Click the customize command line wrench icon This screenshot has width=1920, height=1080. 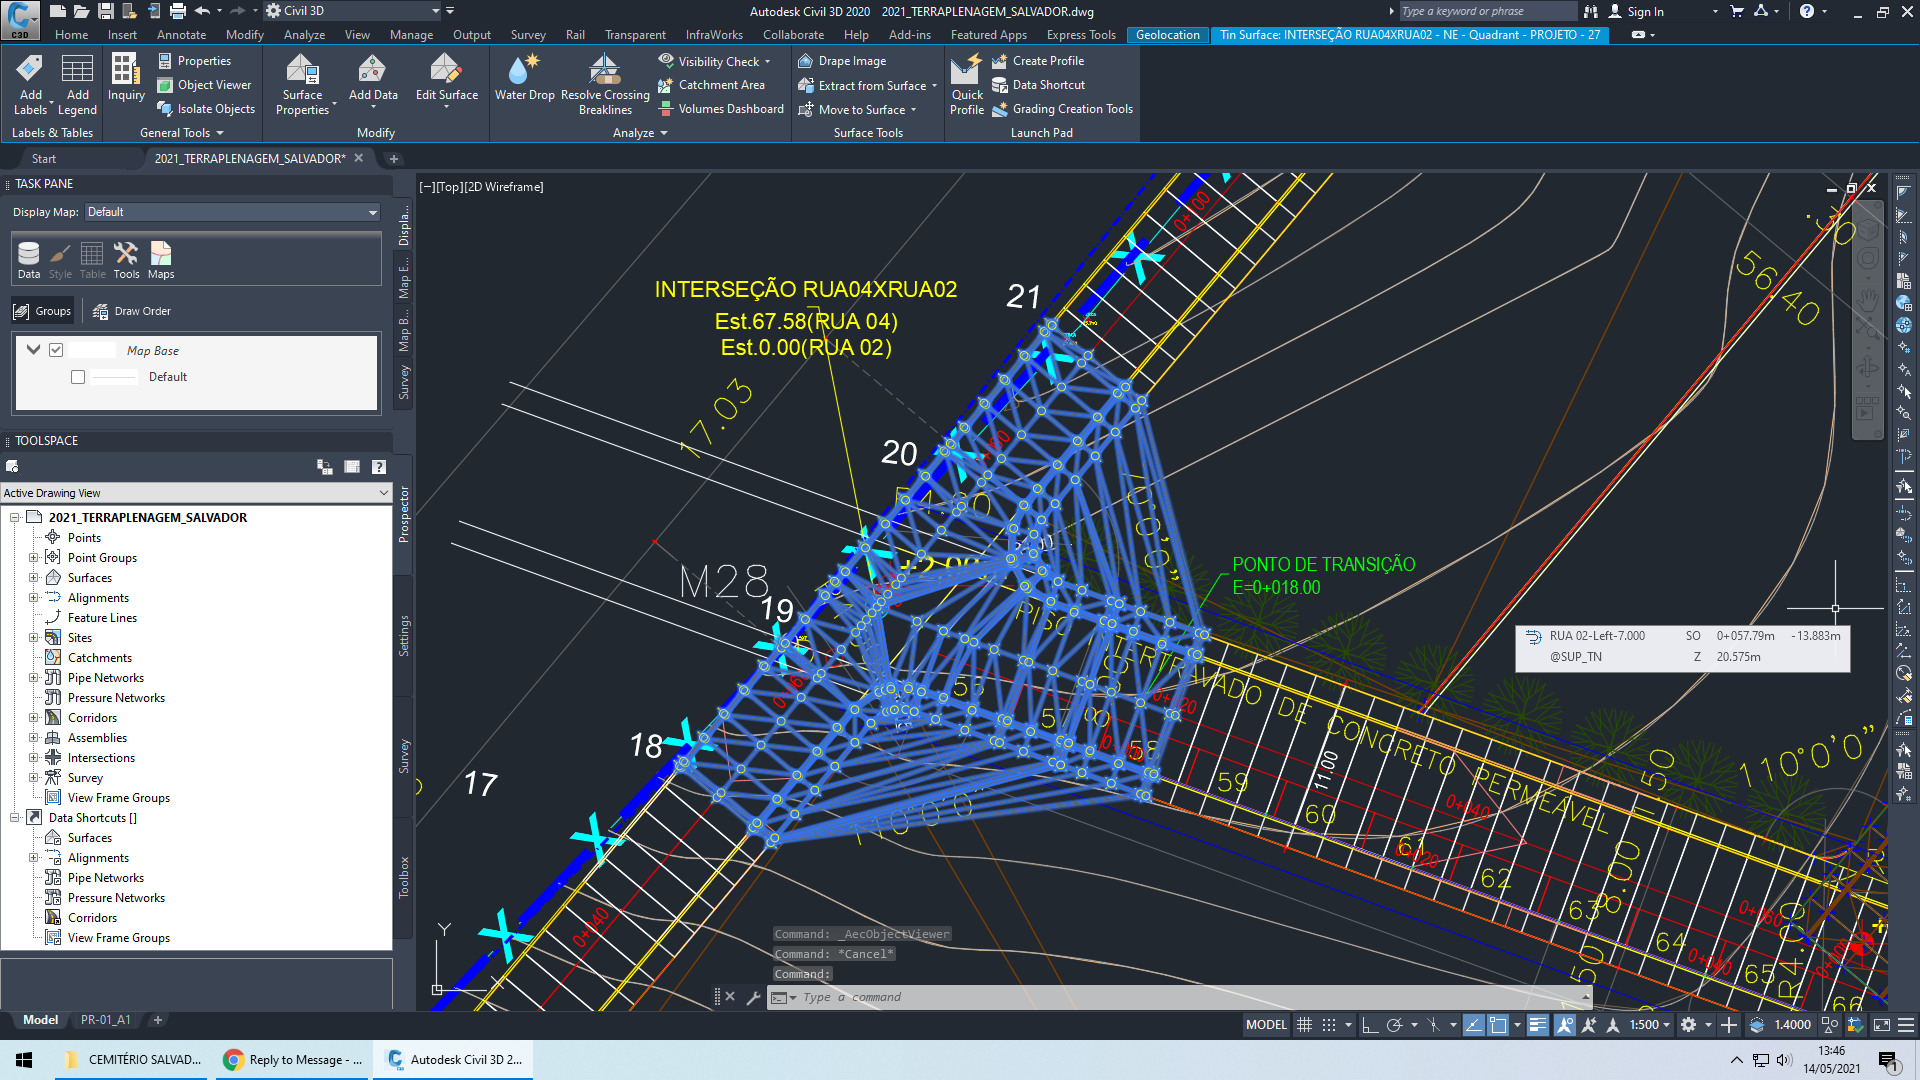(x=753, y=997)
